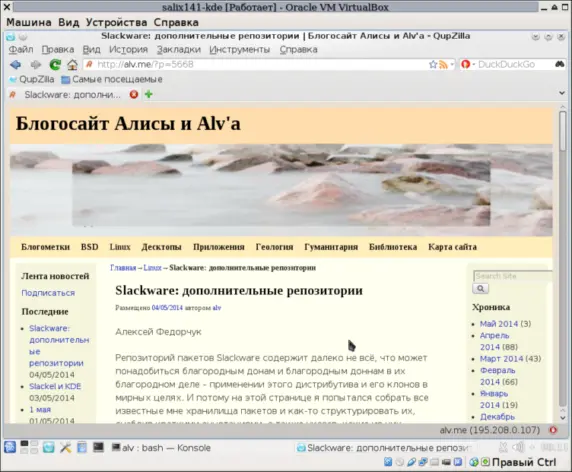Click volume speaker icon in system tray
Viewport: 572px width, 472px height.
(517, 447)
